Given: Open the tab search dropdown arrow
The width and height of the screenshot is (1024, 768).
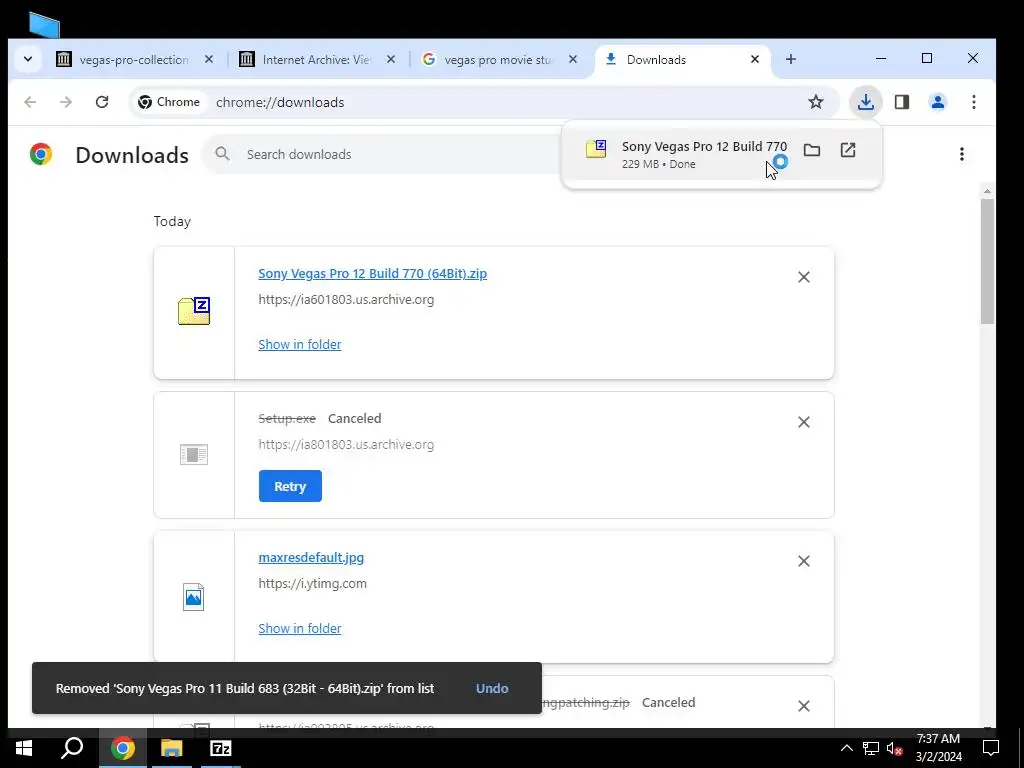Looking at the screenshot, I should pos(28,59).
